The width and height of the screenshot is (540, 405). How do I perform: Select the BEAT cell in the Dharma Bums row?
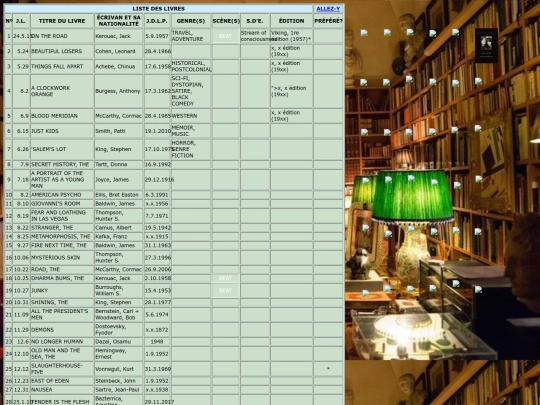[226, 278]
